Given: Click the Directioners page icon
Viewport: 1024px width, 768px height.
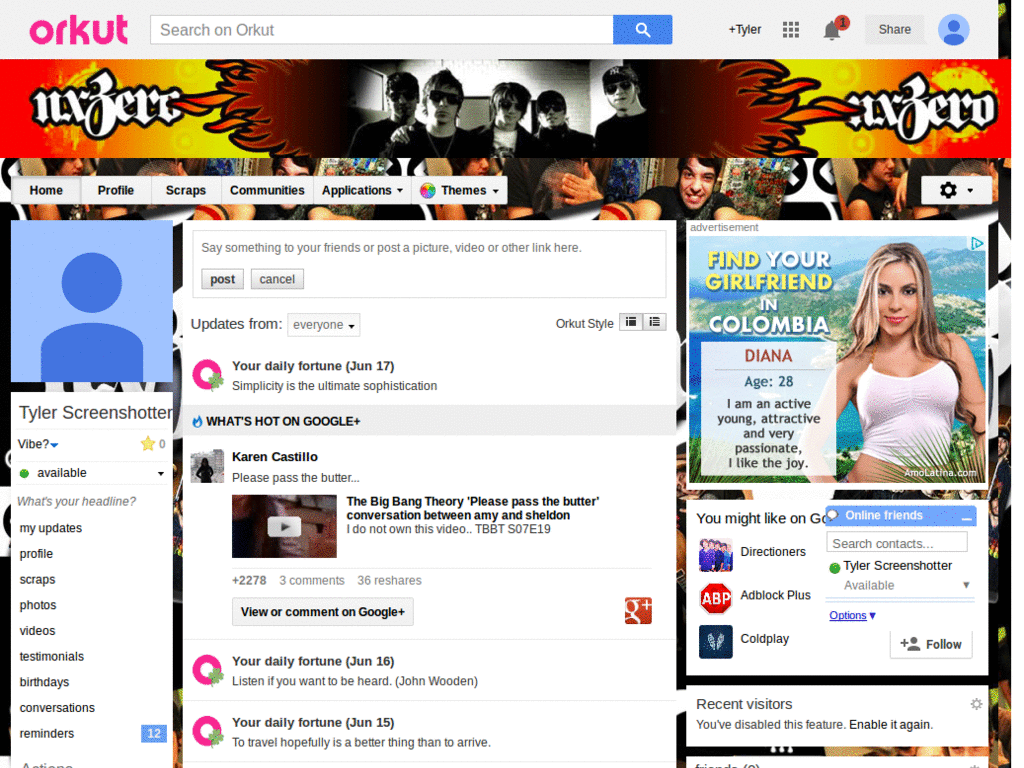Looking at the screenshot, I should point(716,554).
